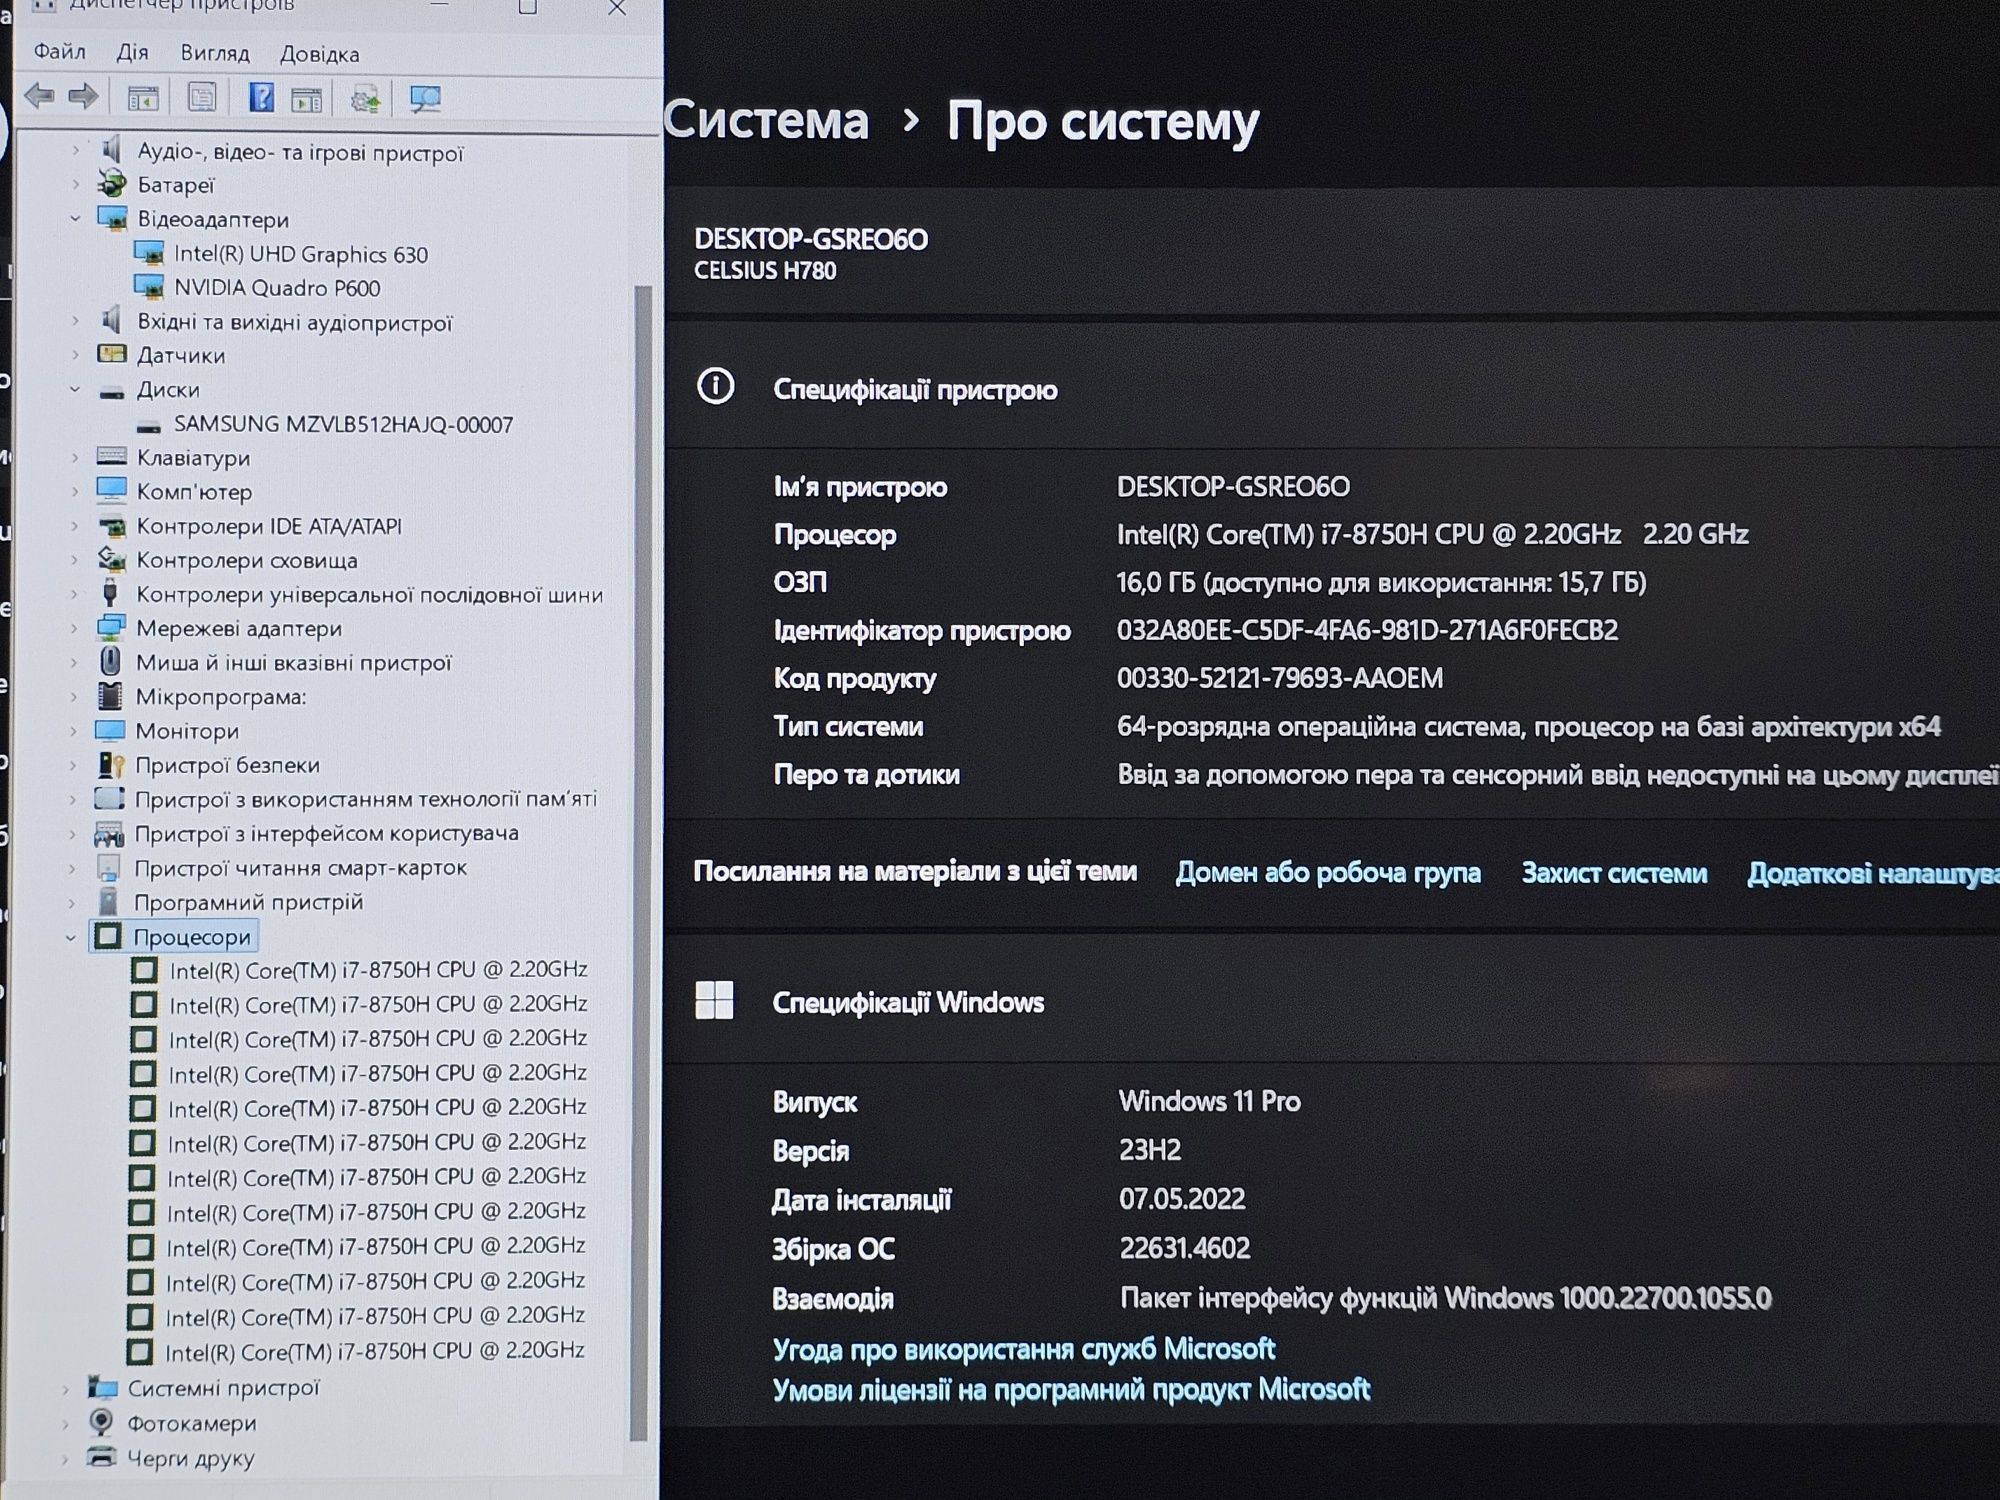Expand the Контролери IDE ATA/ATAPI node

click(x=75, y=525)
